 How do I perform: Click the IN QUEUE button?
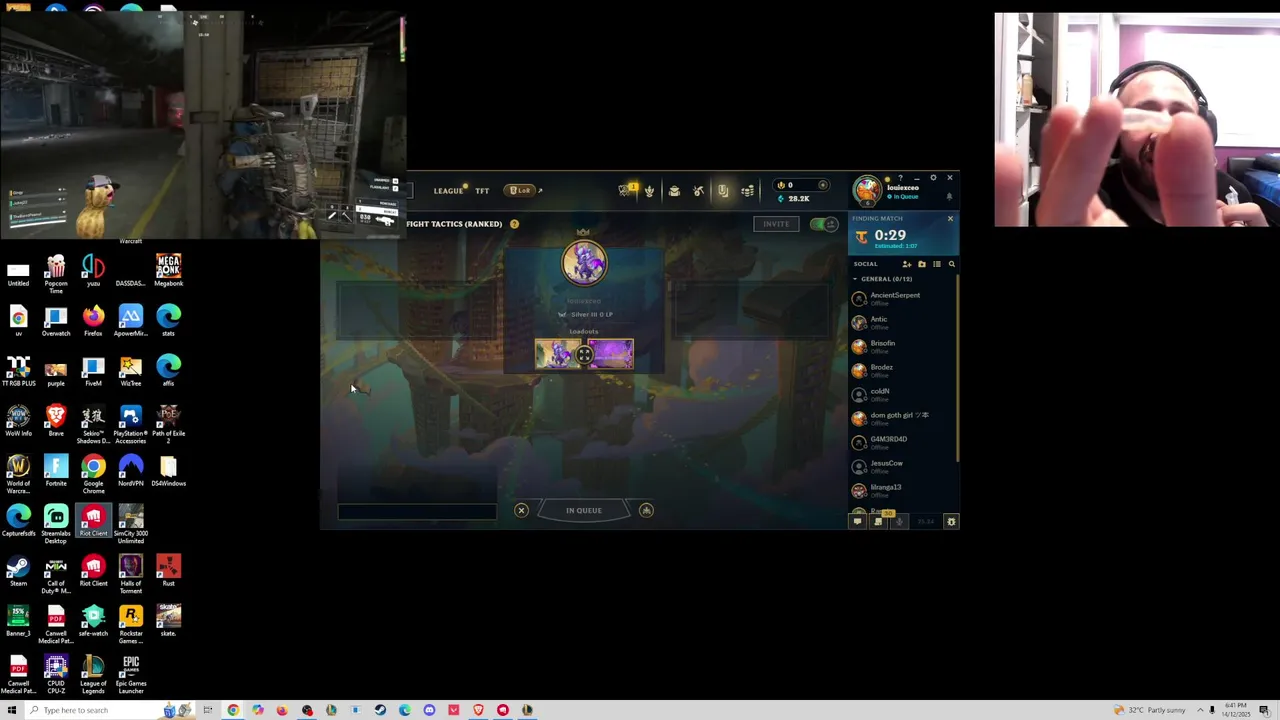584,511
